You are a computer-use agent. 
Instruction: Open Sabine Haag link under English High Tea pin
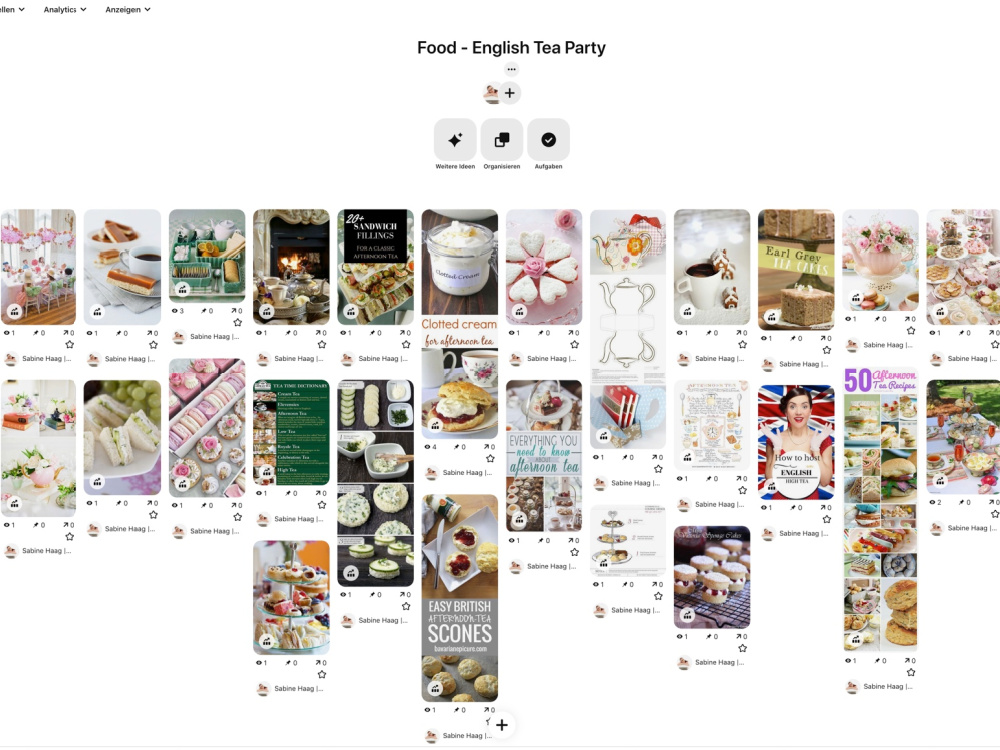[804, 533]
